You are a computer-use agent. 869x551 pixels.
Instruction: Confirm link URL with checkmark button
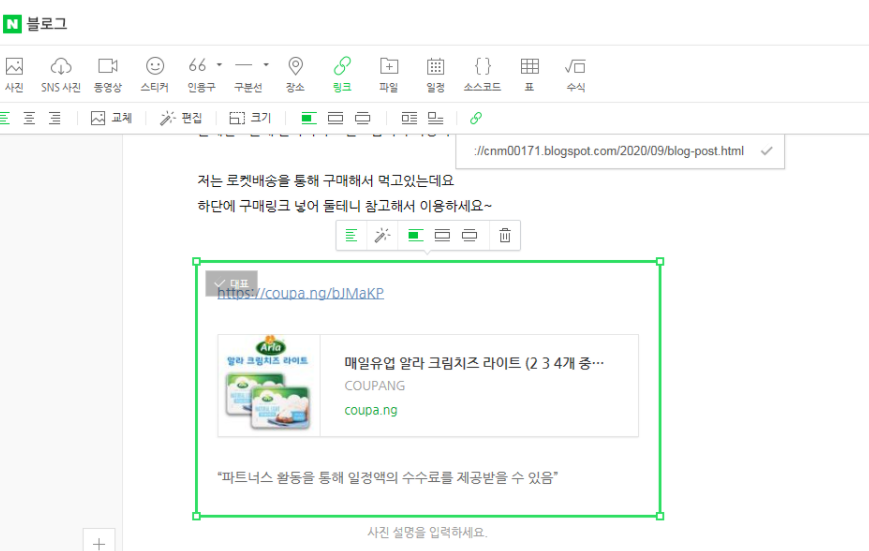[x=766, y=151]
